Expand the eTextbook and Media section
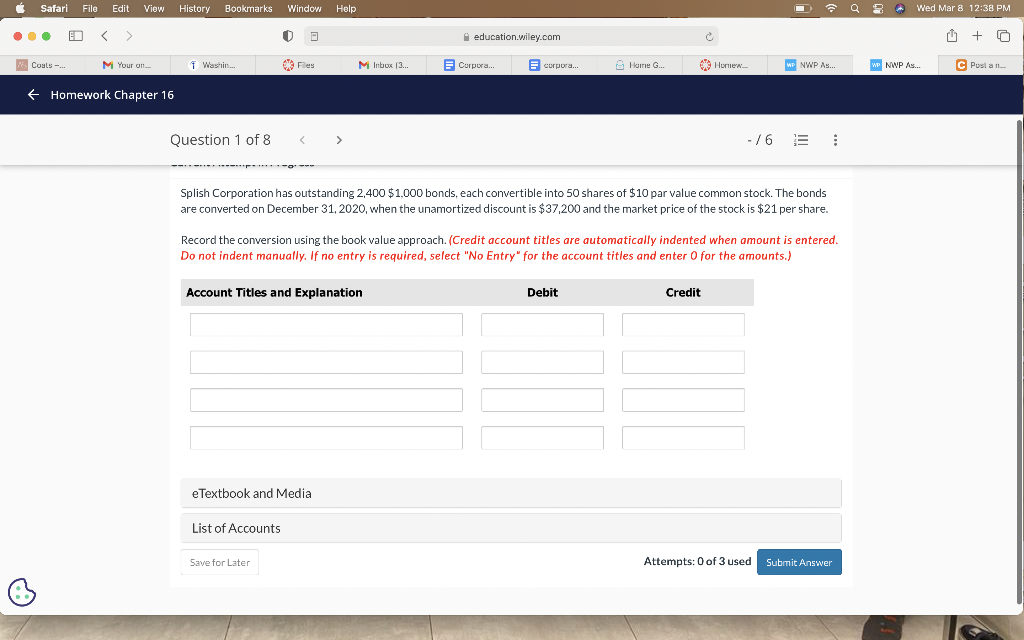This screenshot has width=1024, height=640. pyautogui.click(x=511, y=494)
